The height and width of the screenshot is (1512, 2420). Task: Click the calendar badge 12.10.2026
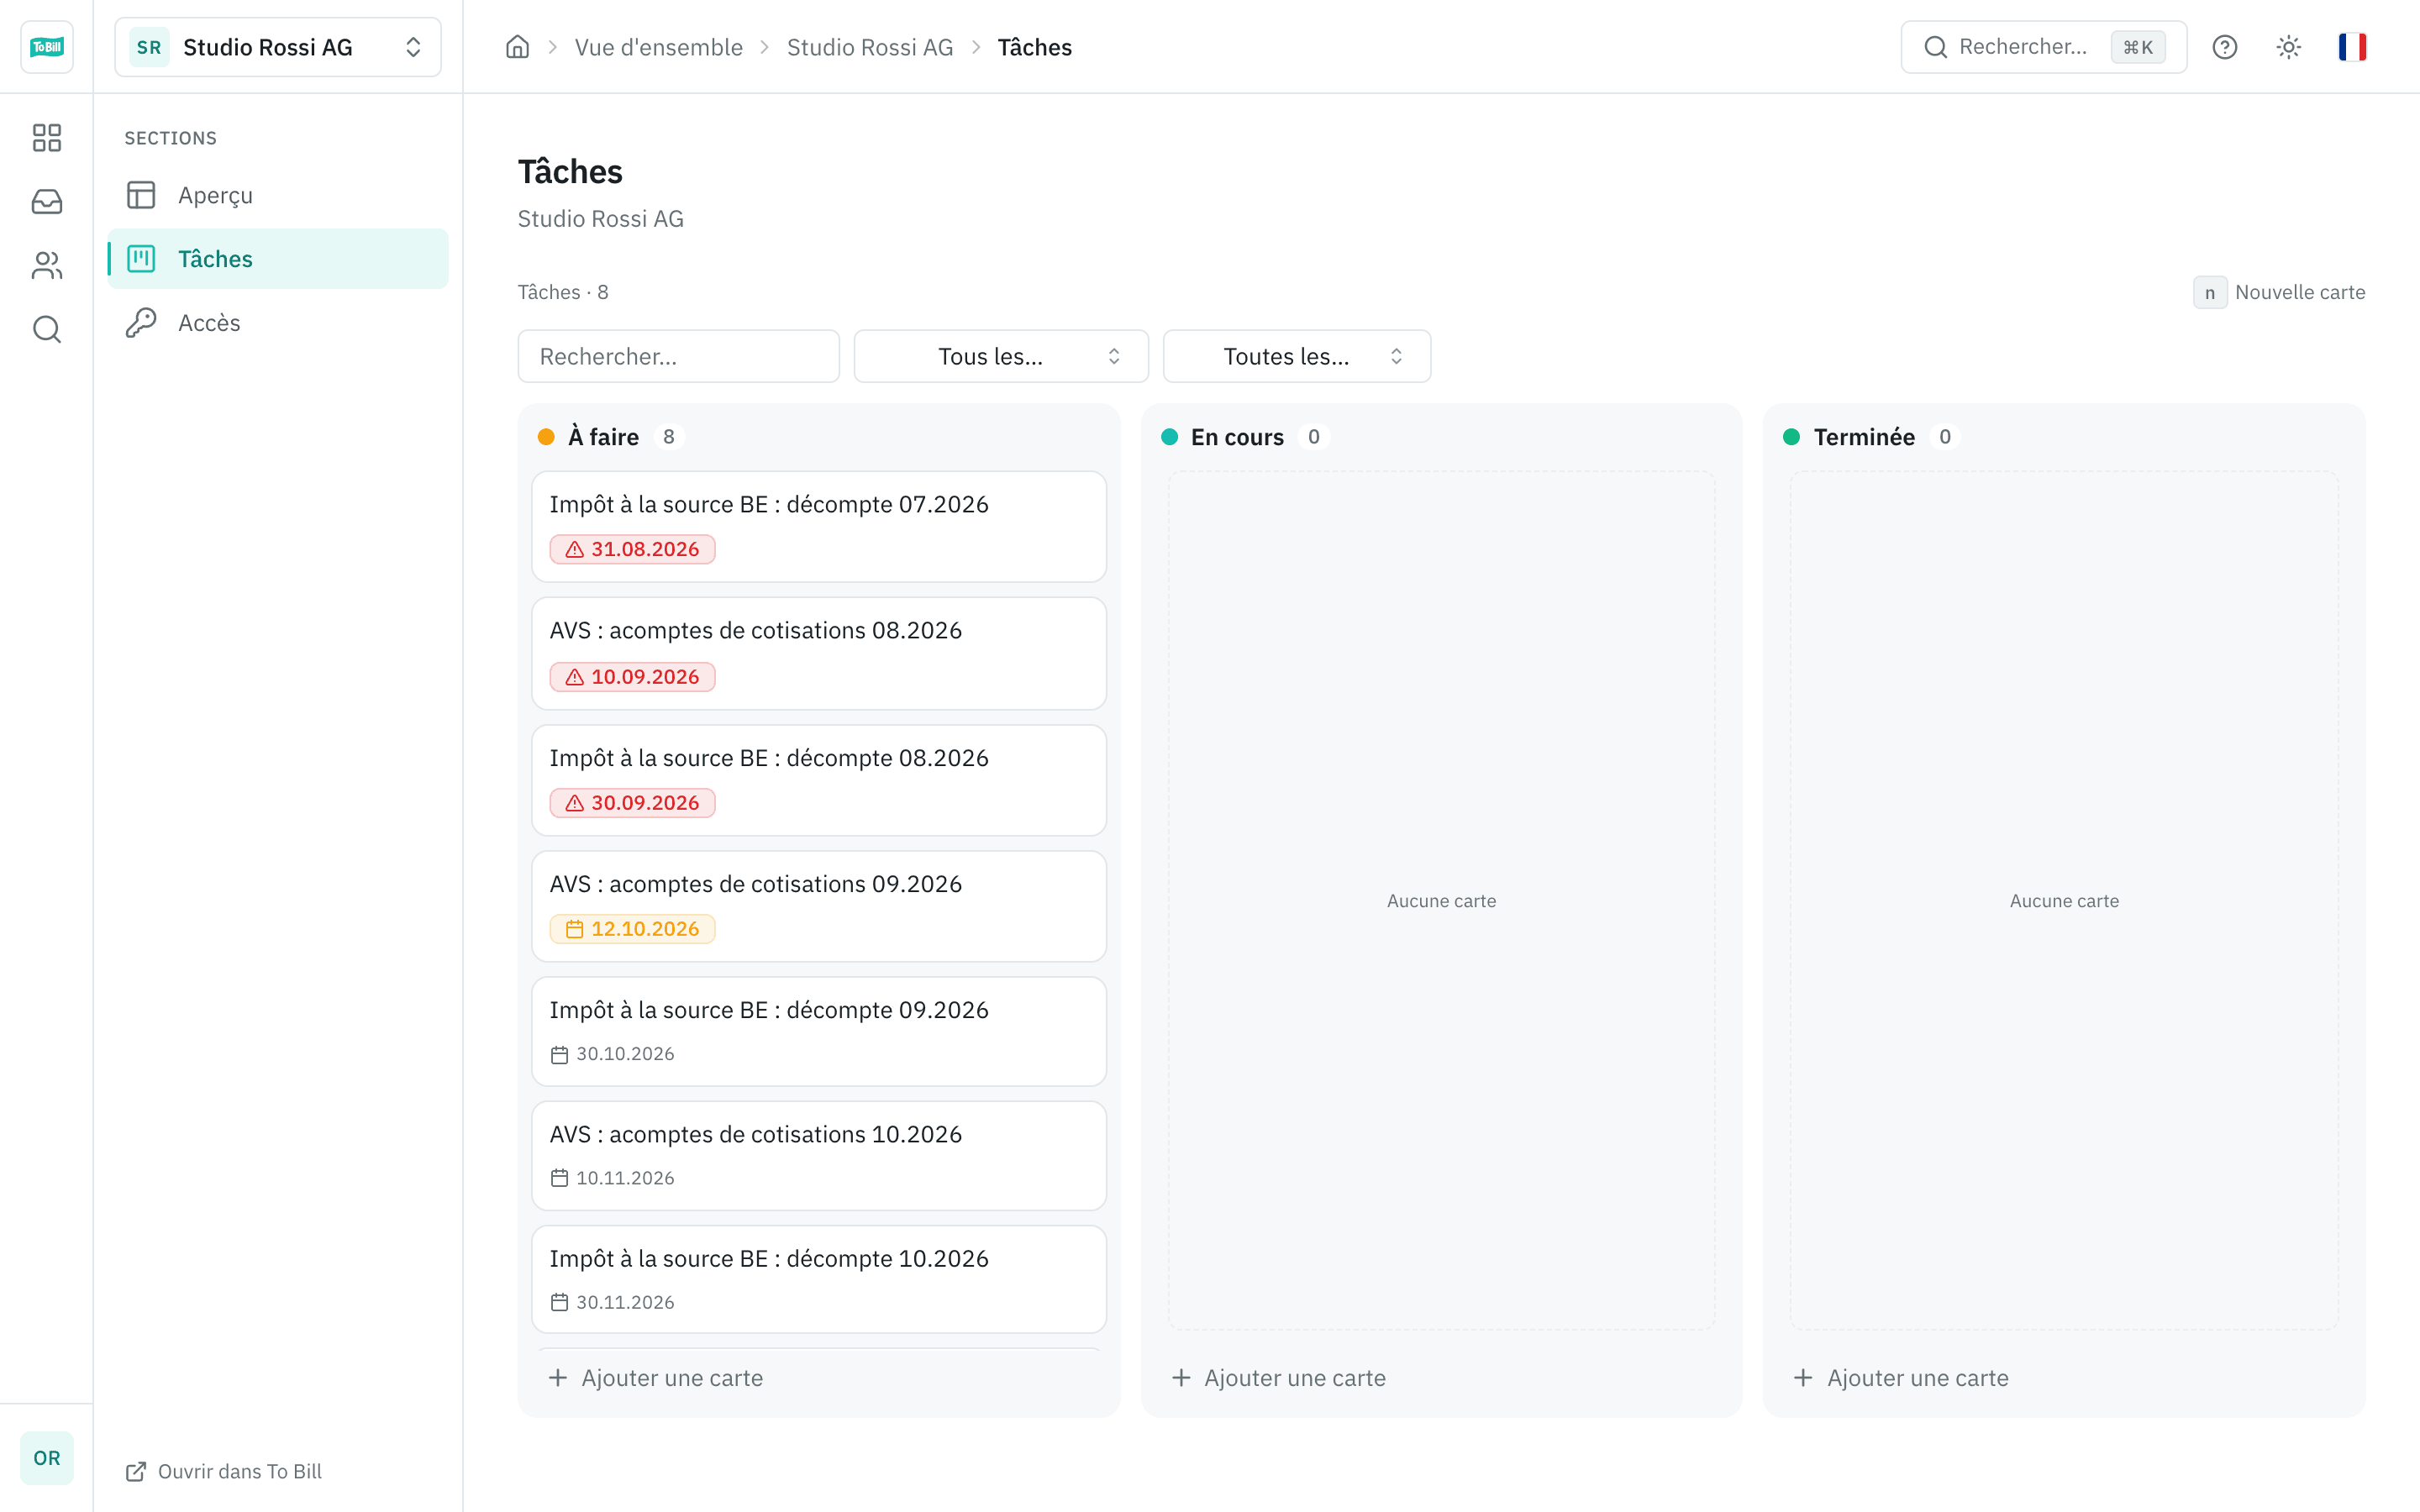tap(632, 929)
